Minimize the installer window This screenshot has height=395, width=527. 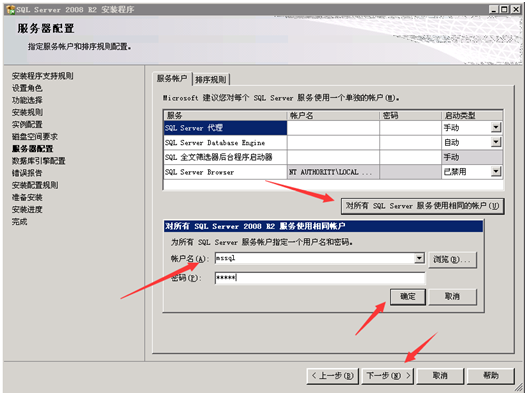tap(493, 9)
